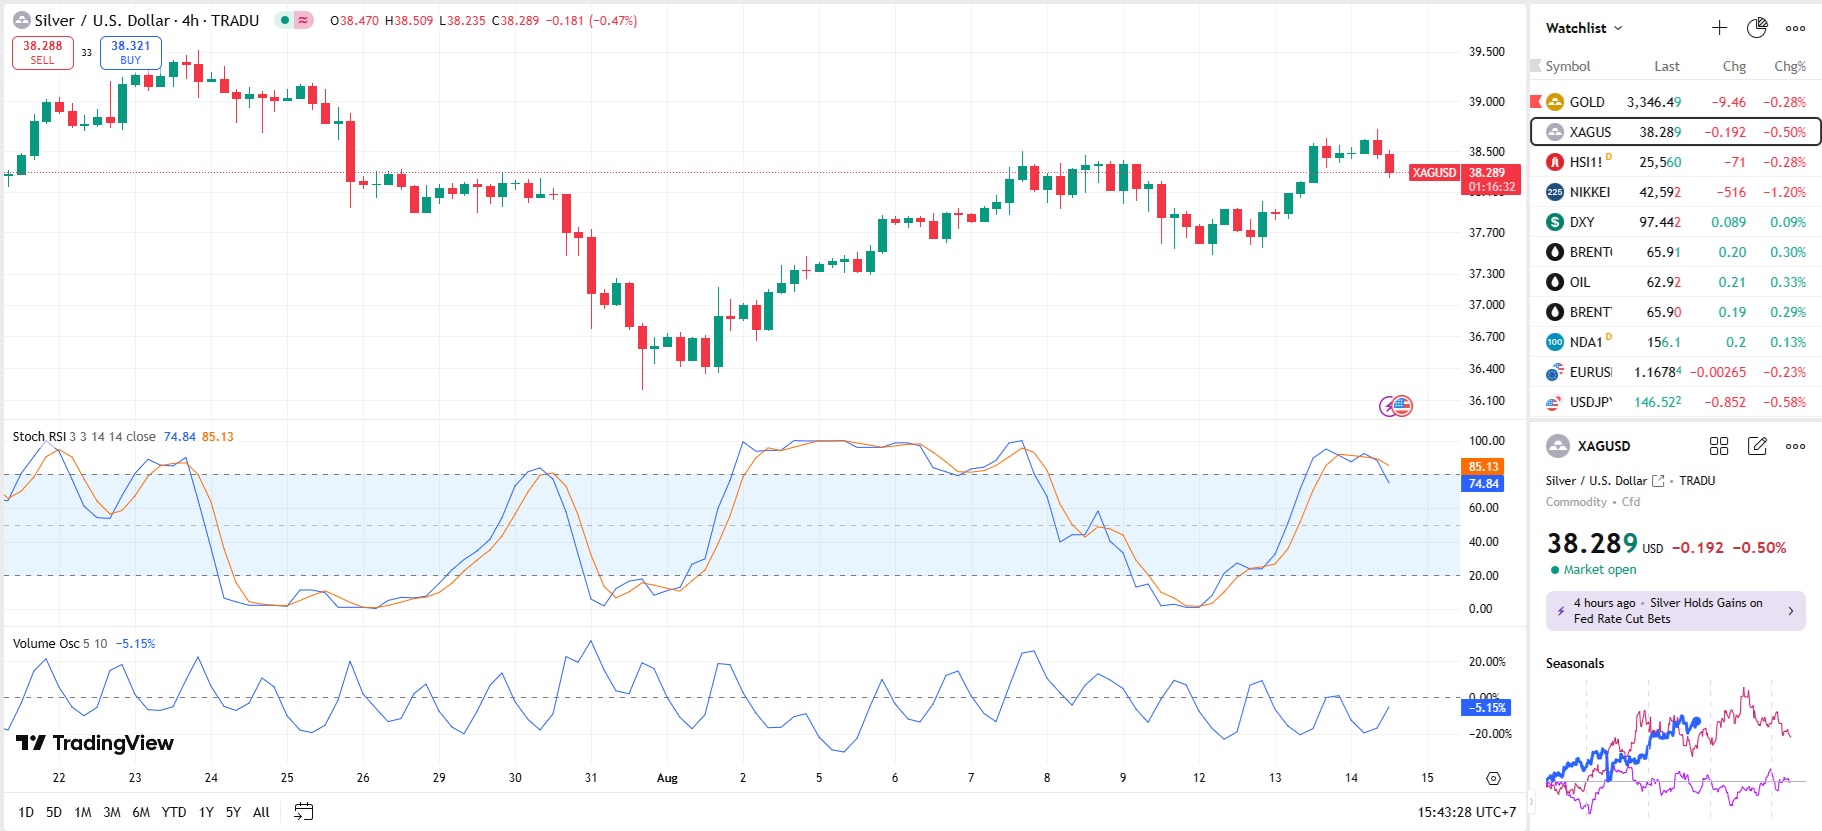Switch to the YTD date range
1822x831 pixels.
(174, 812)
